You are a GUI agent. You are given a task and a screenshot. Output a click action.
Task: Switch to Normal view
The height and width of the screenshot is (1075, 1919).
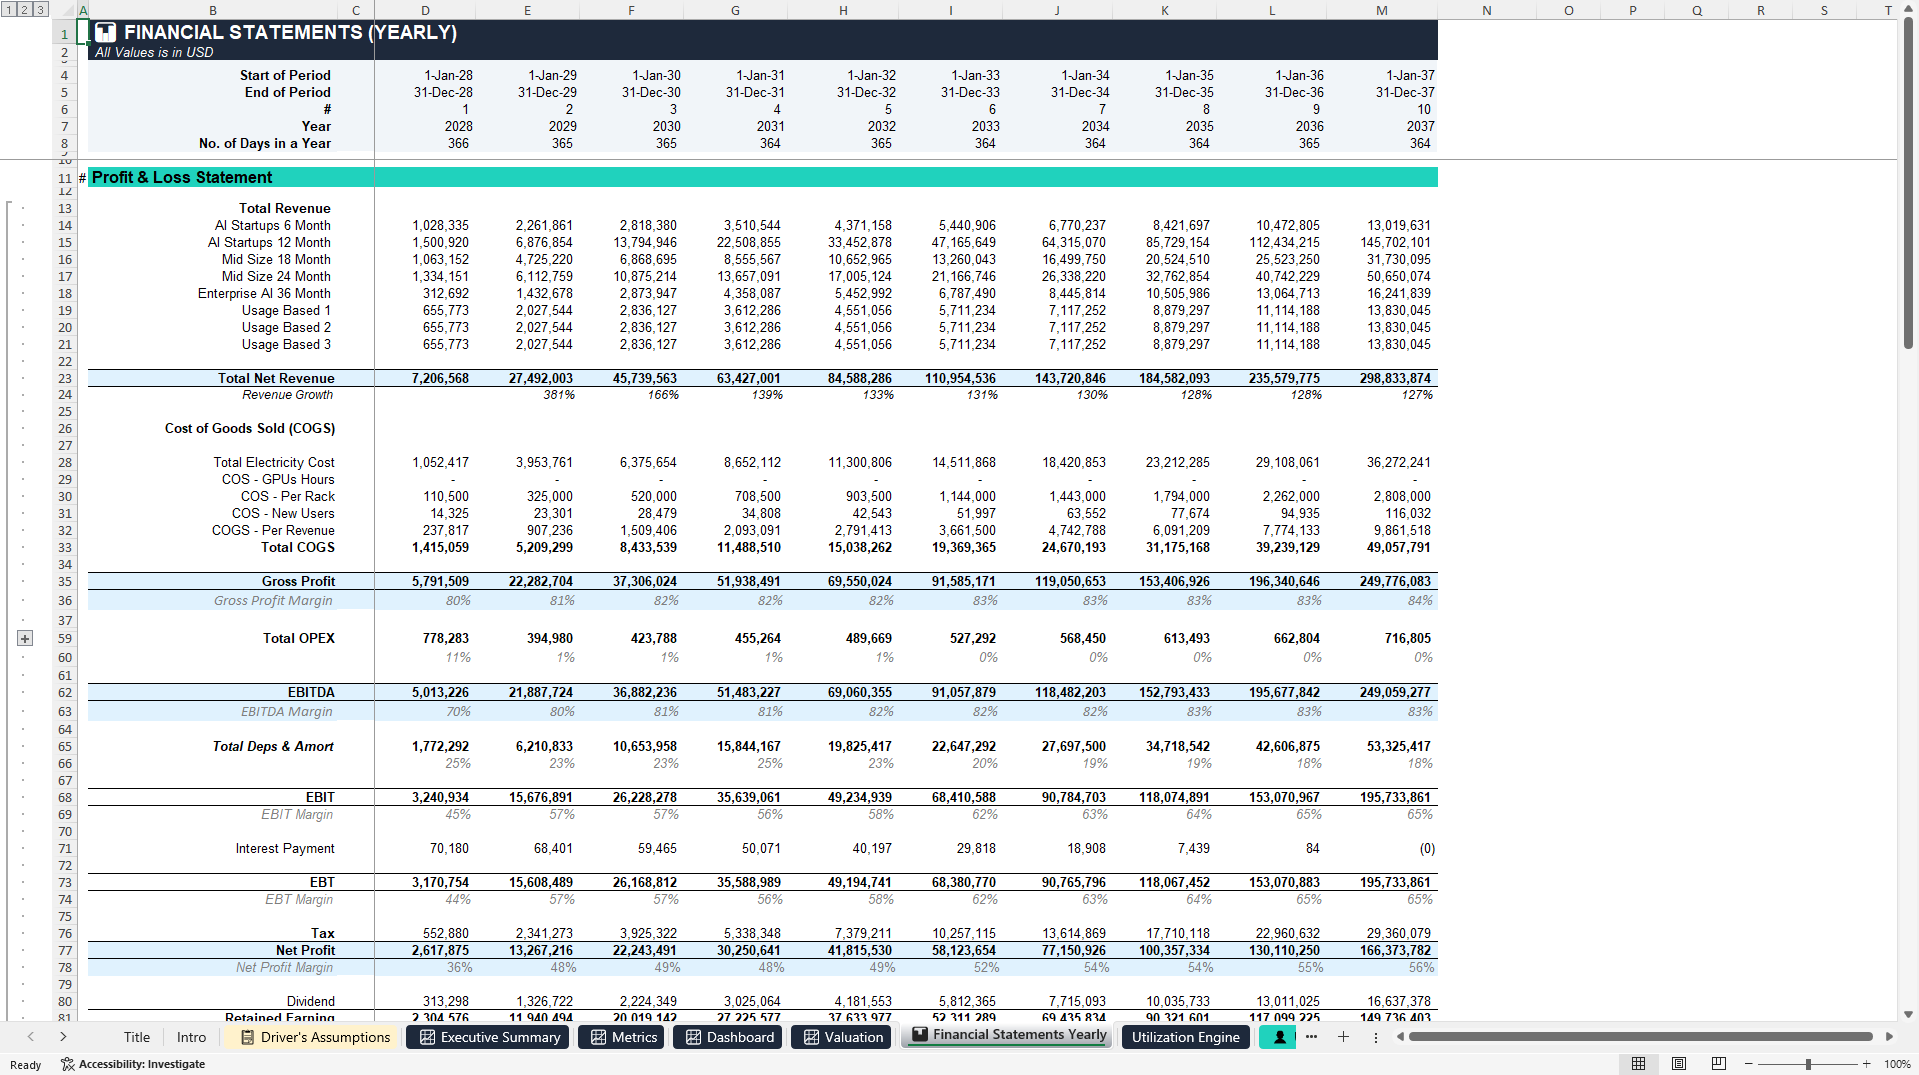(x=1638, y=1064)
